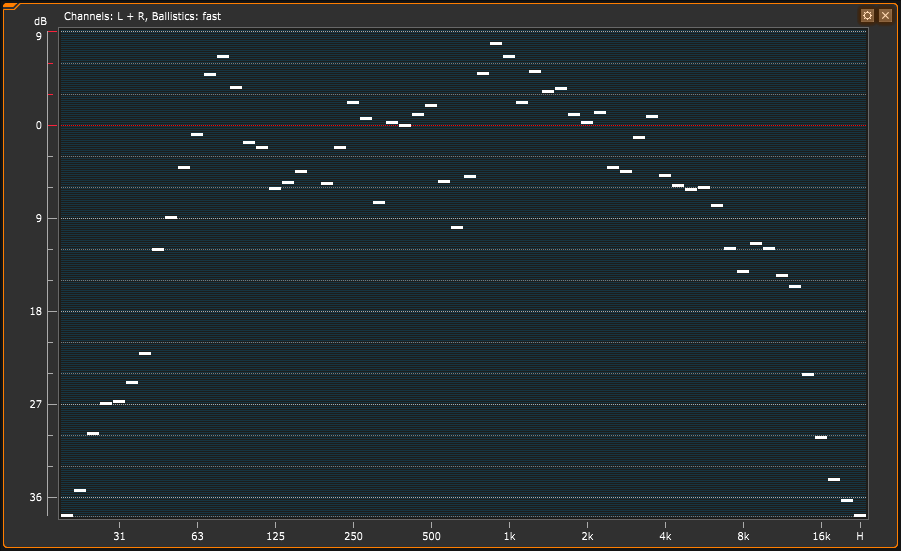Viewport: 901px width, 551px height.
Task: Pick the 1k frequency label
Action: [x=509, y=537]
